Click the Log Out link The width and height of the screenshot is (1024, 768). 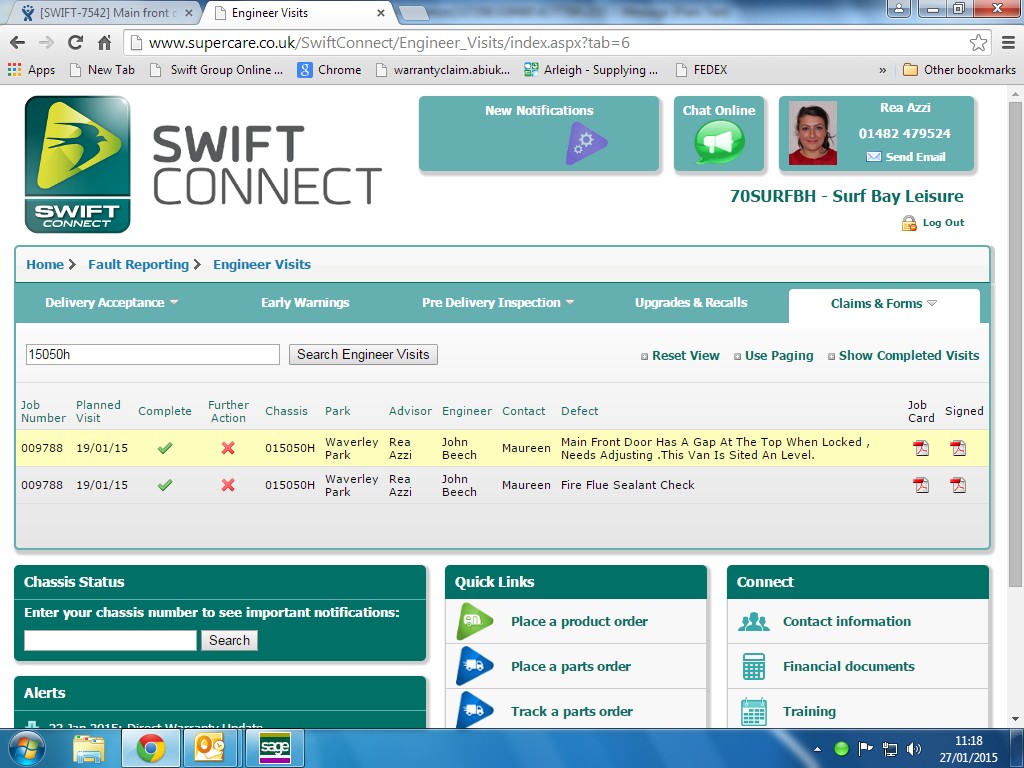[x=943, y=223]
